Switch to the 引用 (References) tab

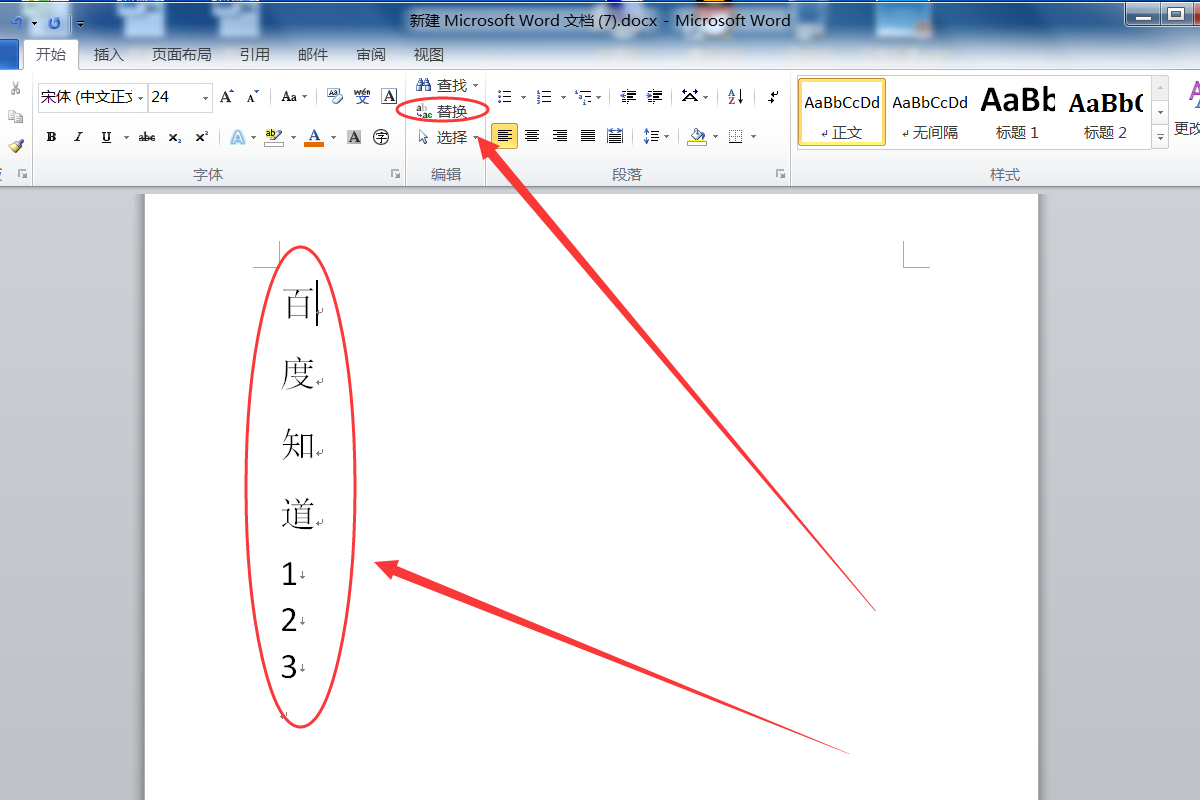pos(255,55)
